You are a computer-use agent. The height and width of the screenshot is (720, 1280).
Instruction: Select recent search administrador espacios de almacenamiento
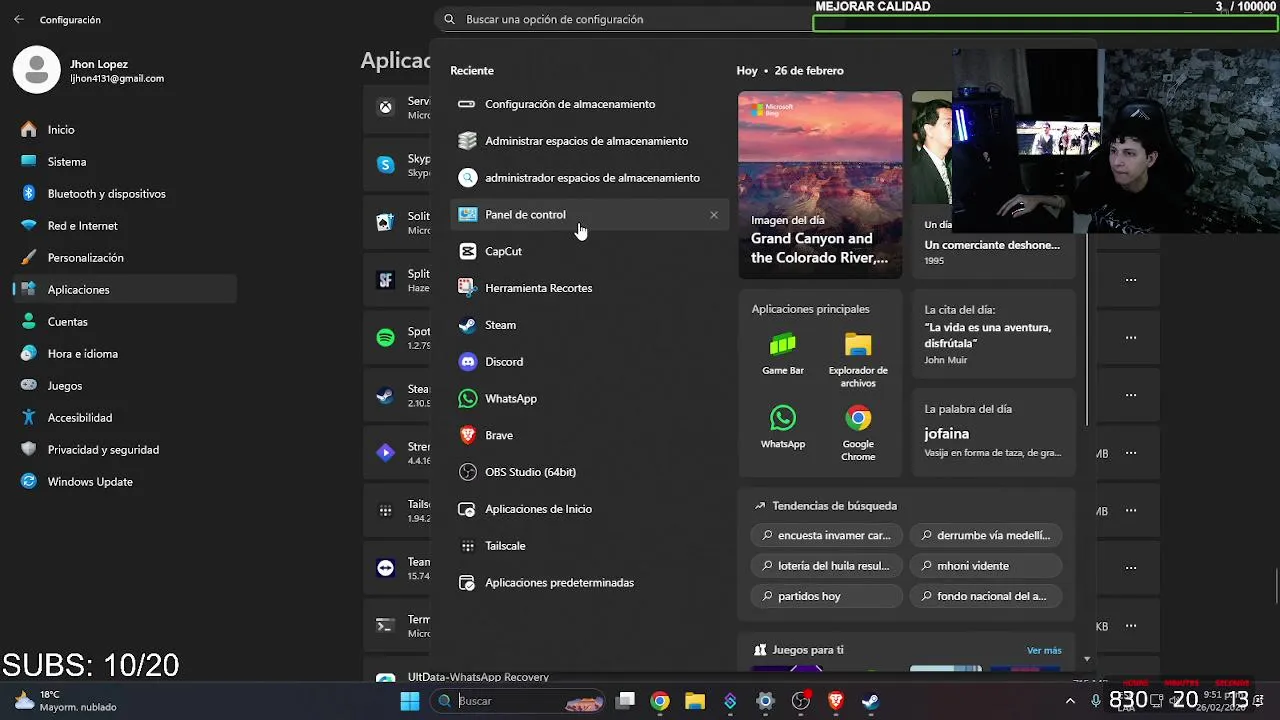(x=589, y=178)
